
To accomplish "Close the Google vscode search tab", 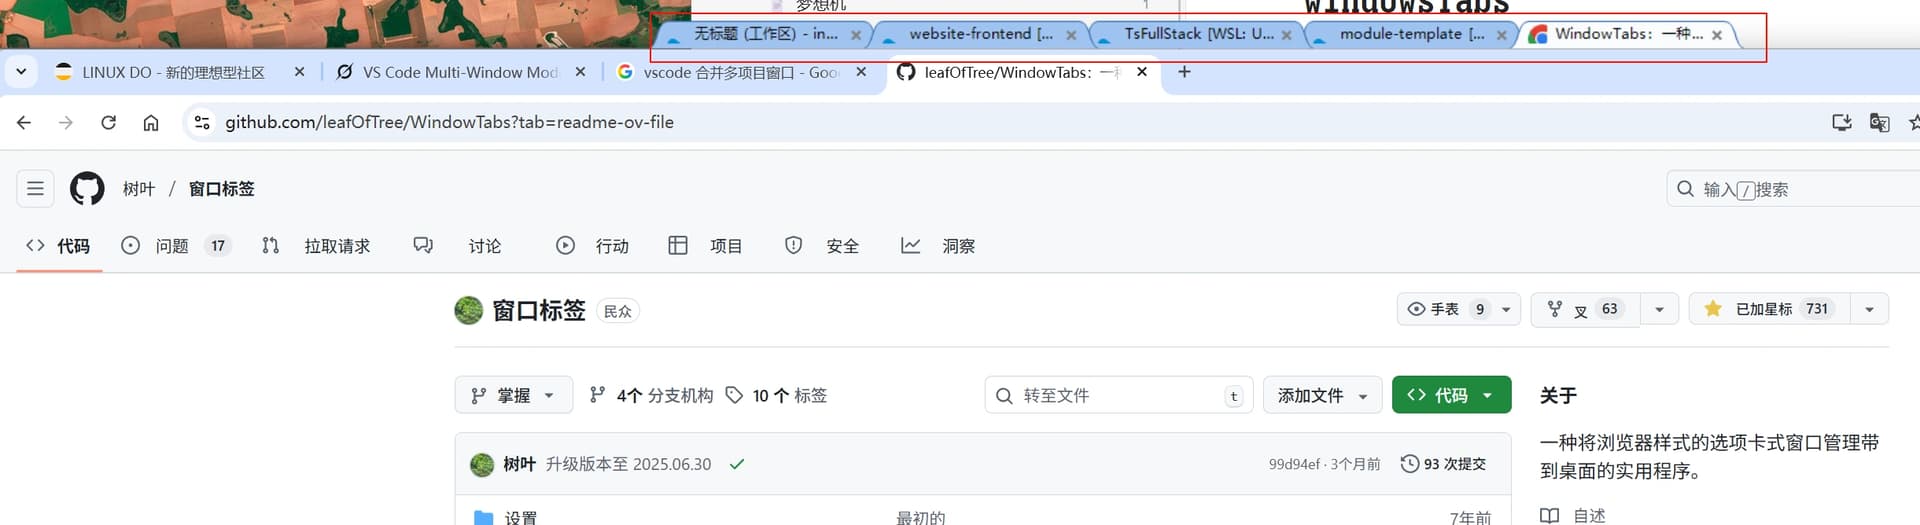I will click(861, 72).
